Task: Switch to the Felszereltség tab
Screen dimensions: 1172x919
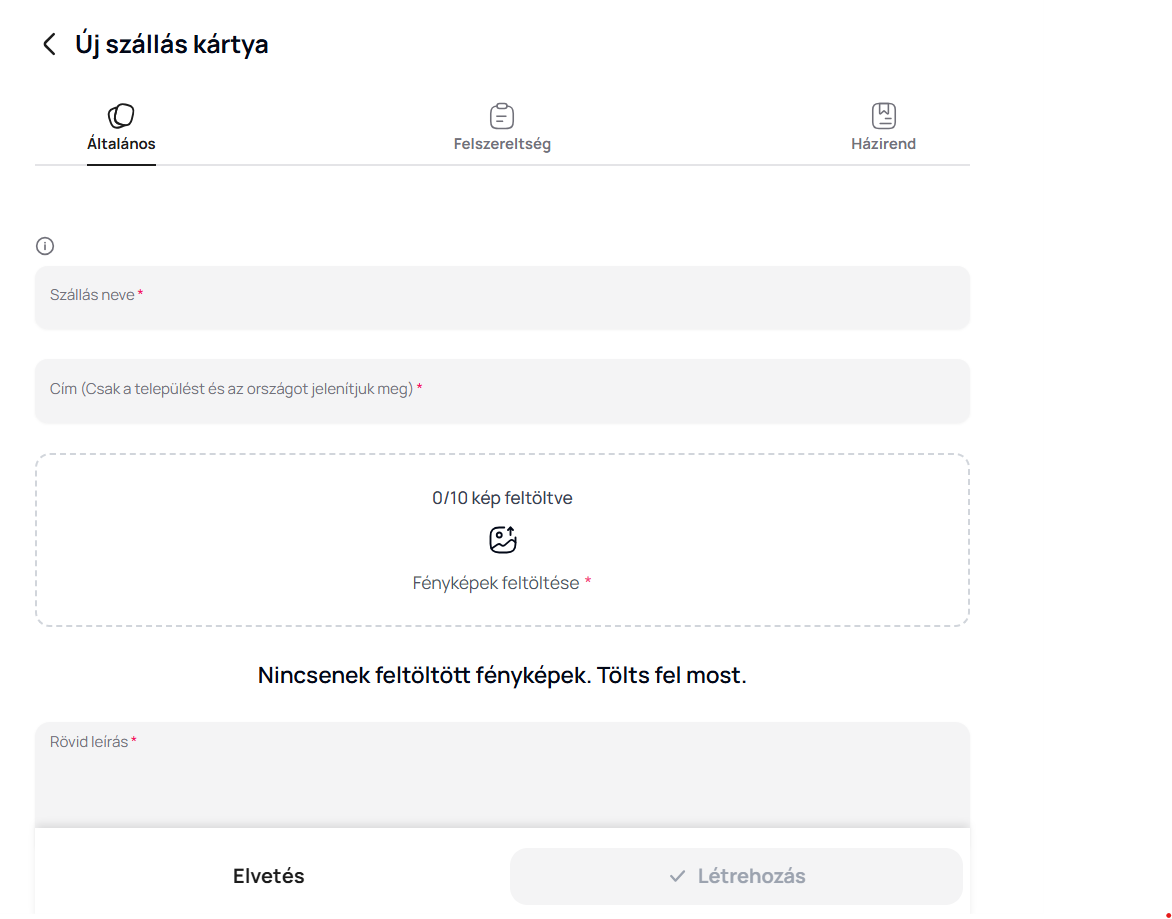Action: point(502,144)
